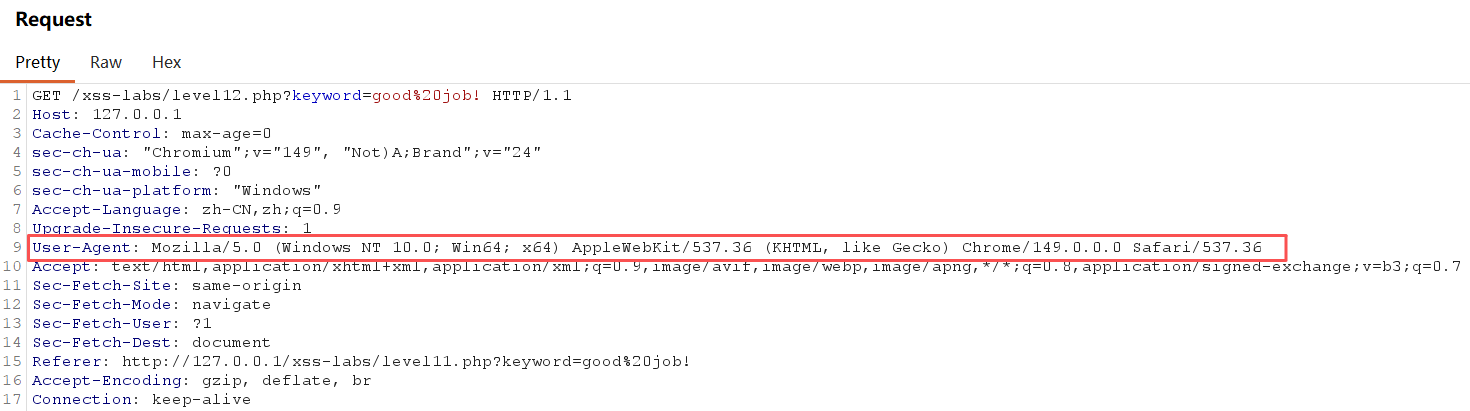Select the Hex tab
Screen dimensions: 1470x411
point(166,62)
